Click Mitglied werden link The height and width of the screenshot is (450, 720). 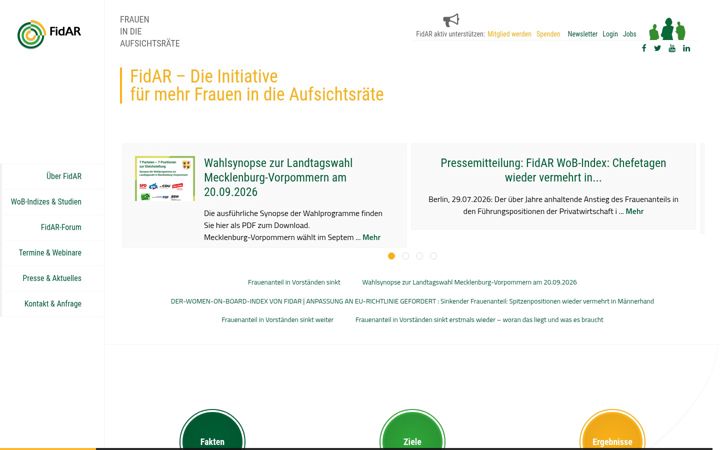(509, 34)
